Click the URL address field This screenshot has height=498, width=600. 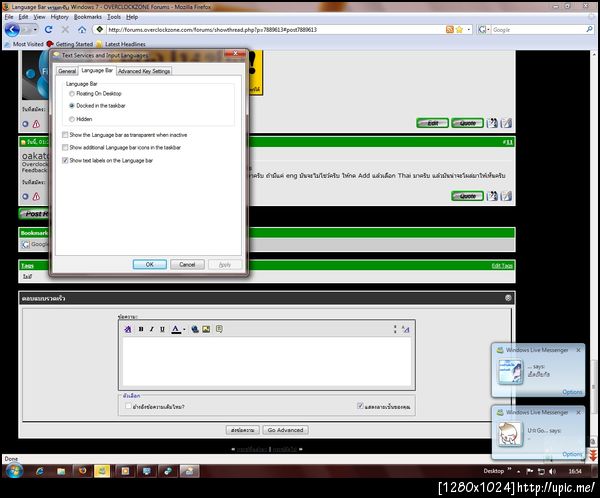(x=276, y=29)
